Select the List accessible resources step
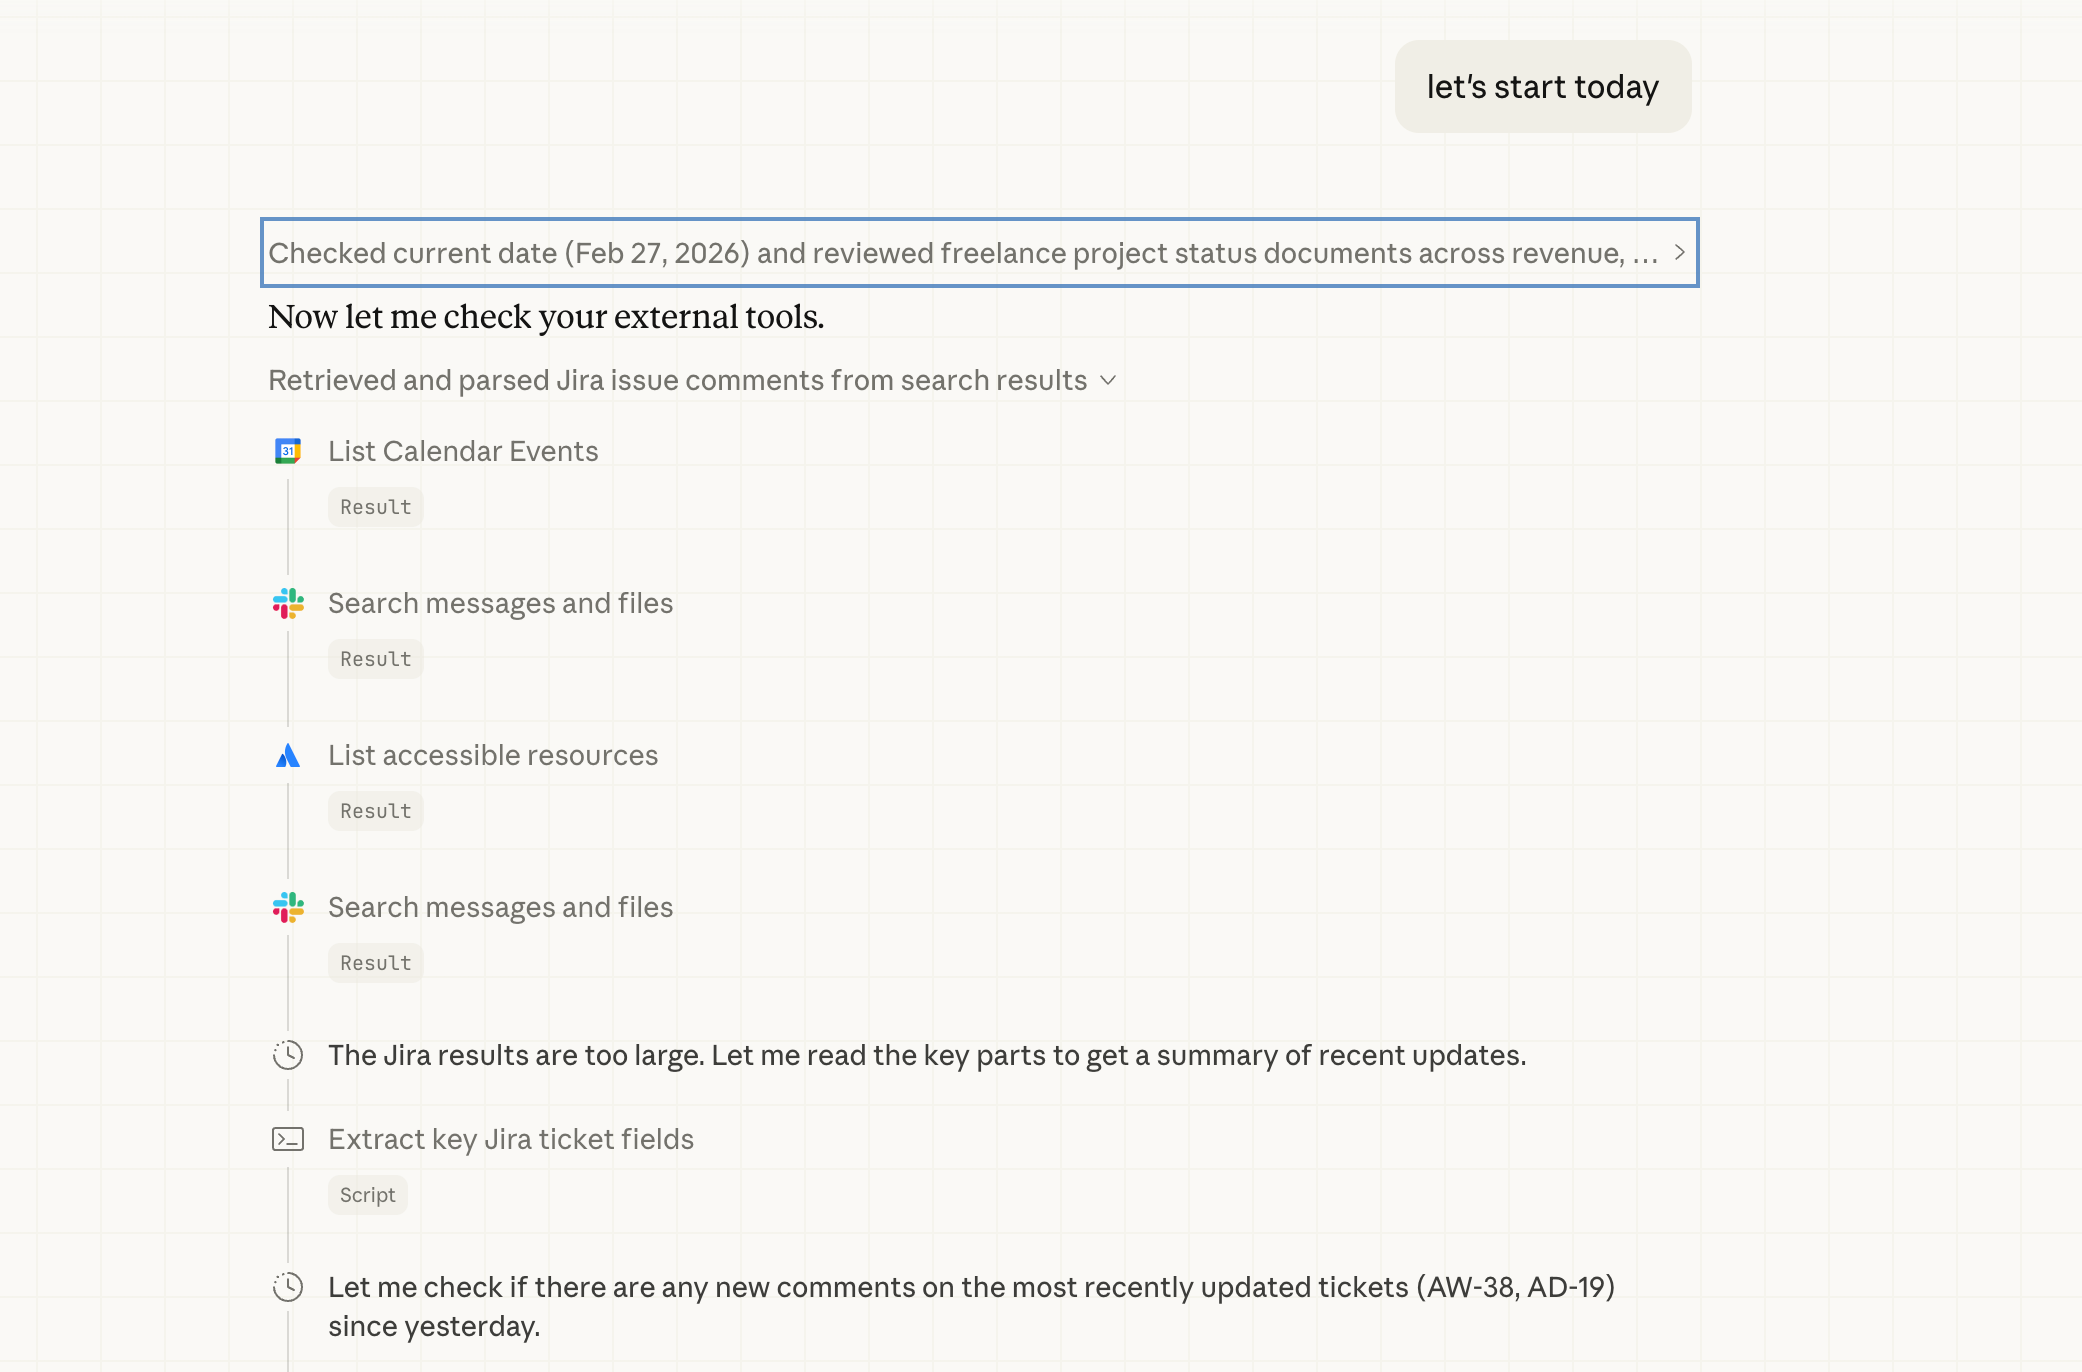The height and width of the screenshot is (1372, 2082). point(492,755)
